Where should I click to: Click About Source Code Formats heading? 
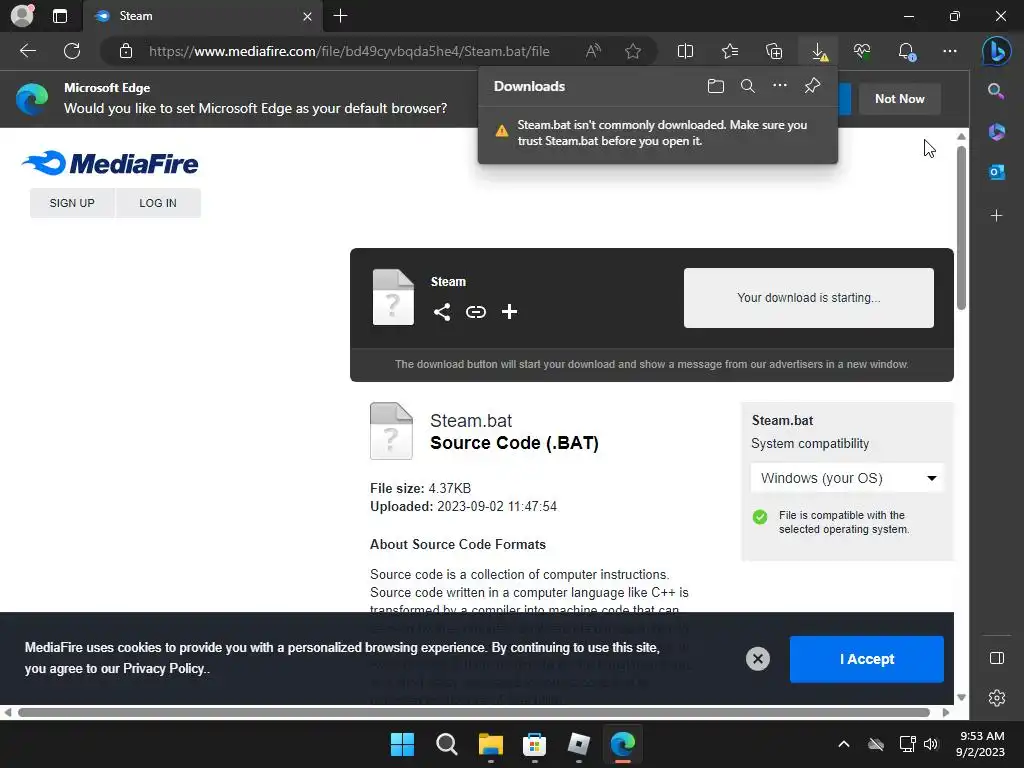pos(458,544)
